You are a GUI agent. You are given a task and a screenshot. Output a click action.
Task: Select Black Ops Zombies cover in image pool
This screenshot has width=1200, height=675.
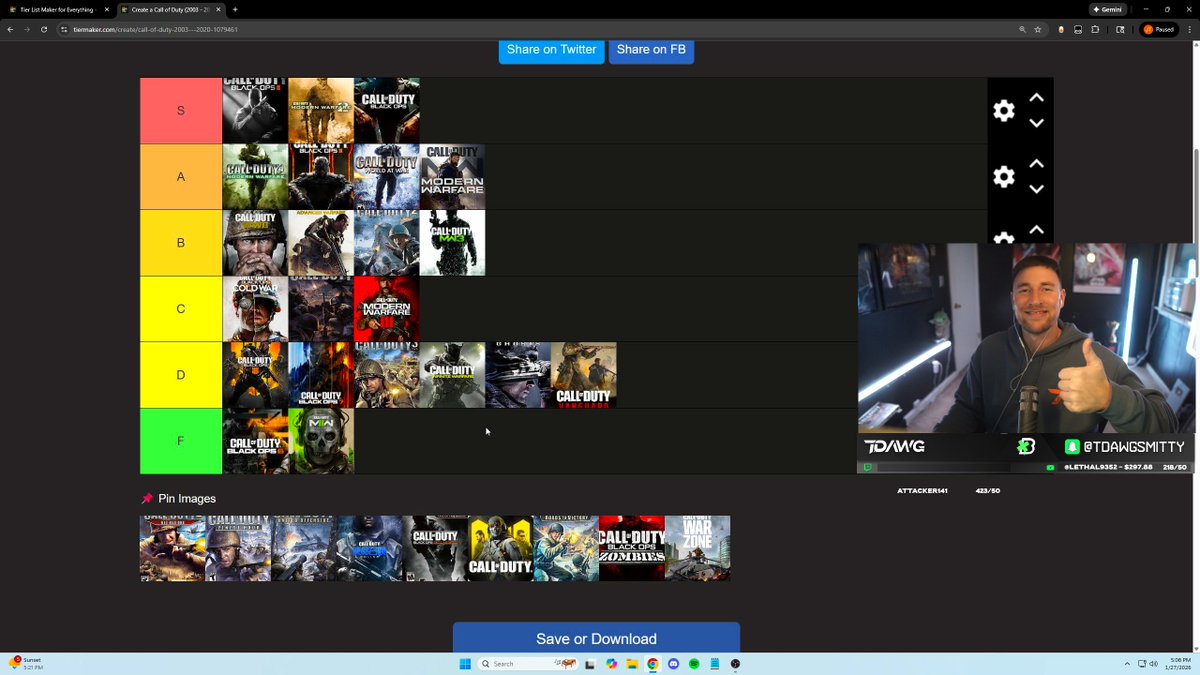(632, 548)
